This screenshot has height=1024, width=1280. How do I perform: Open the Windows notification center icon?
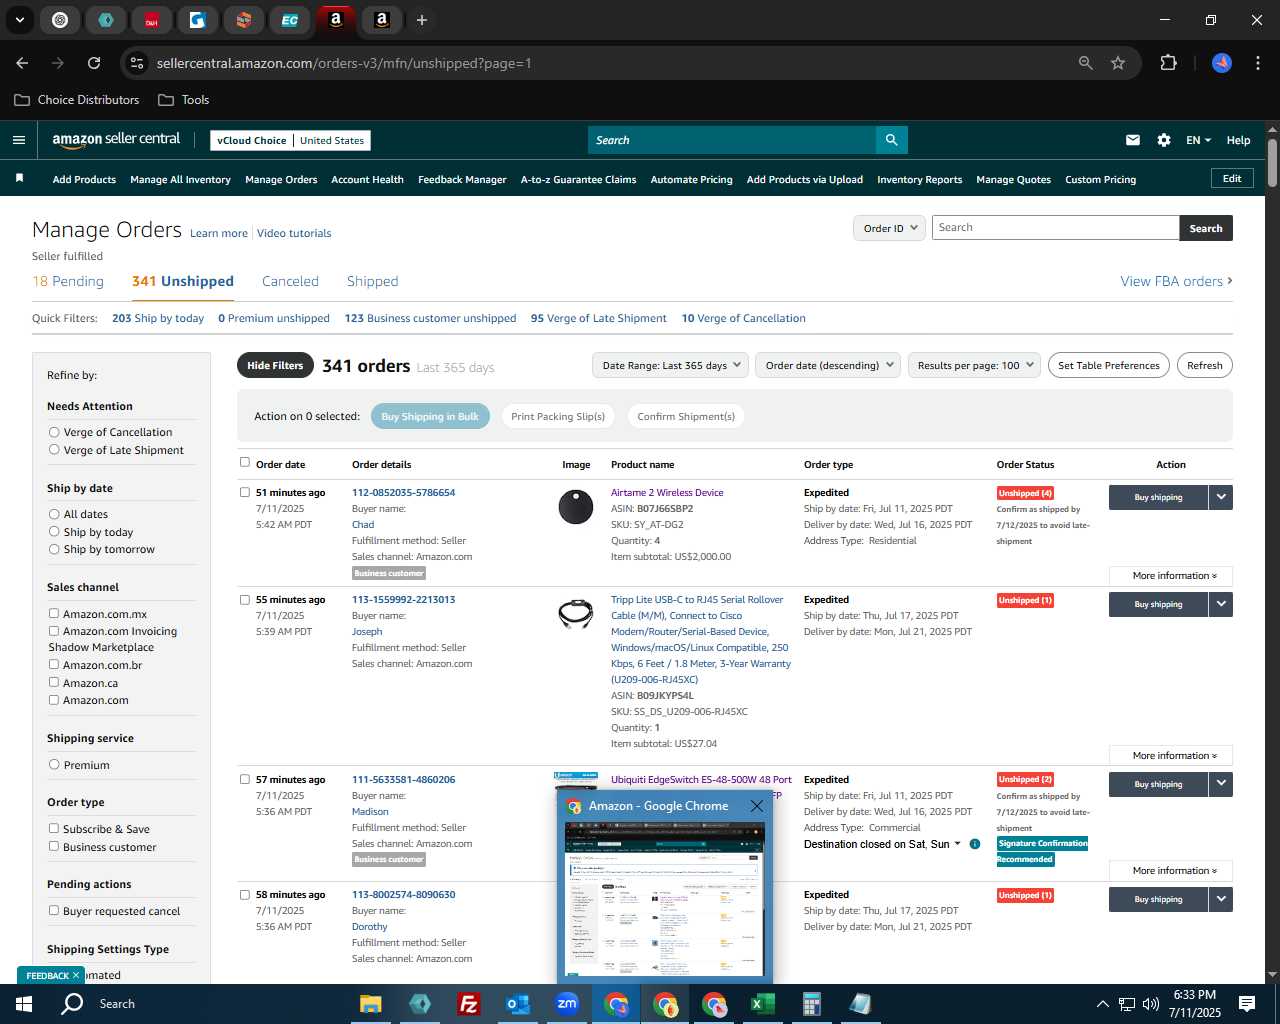(x=1246, y=1004)
